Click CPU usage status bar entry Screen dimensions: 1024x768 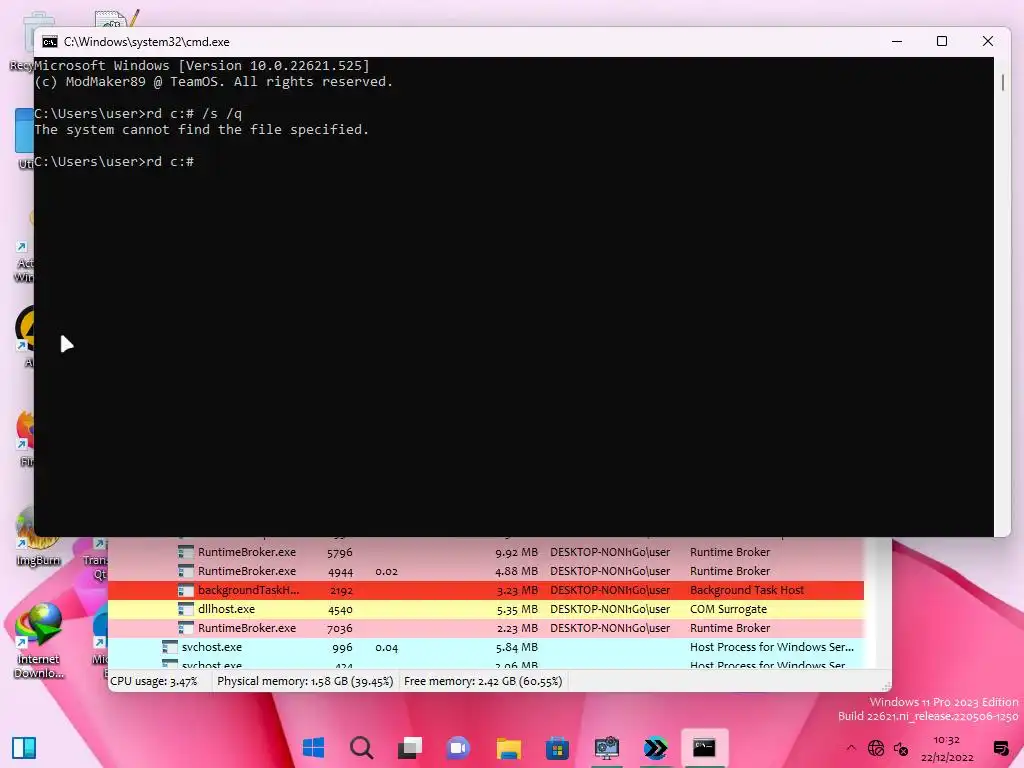pyautogui.click(x=154, y=681)
